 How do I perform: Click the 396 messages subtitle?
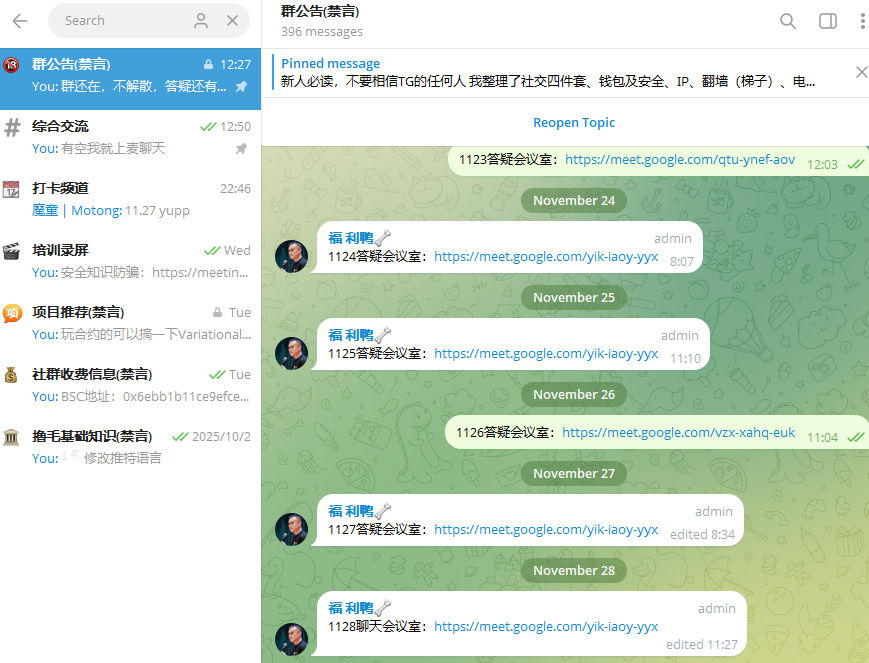click(321, 32)
